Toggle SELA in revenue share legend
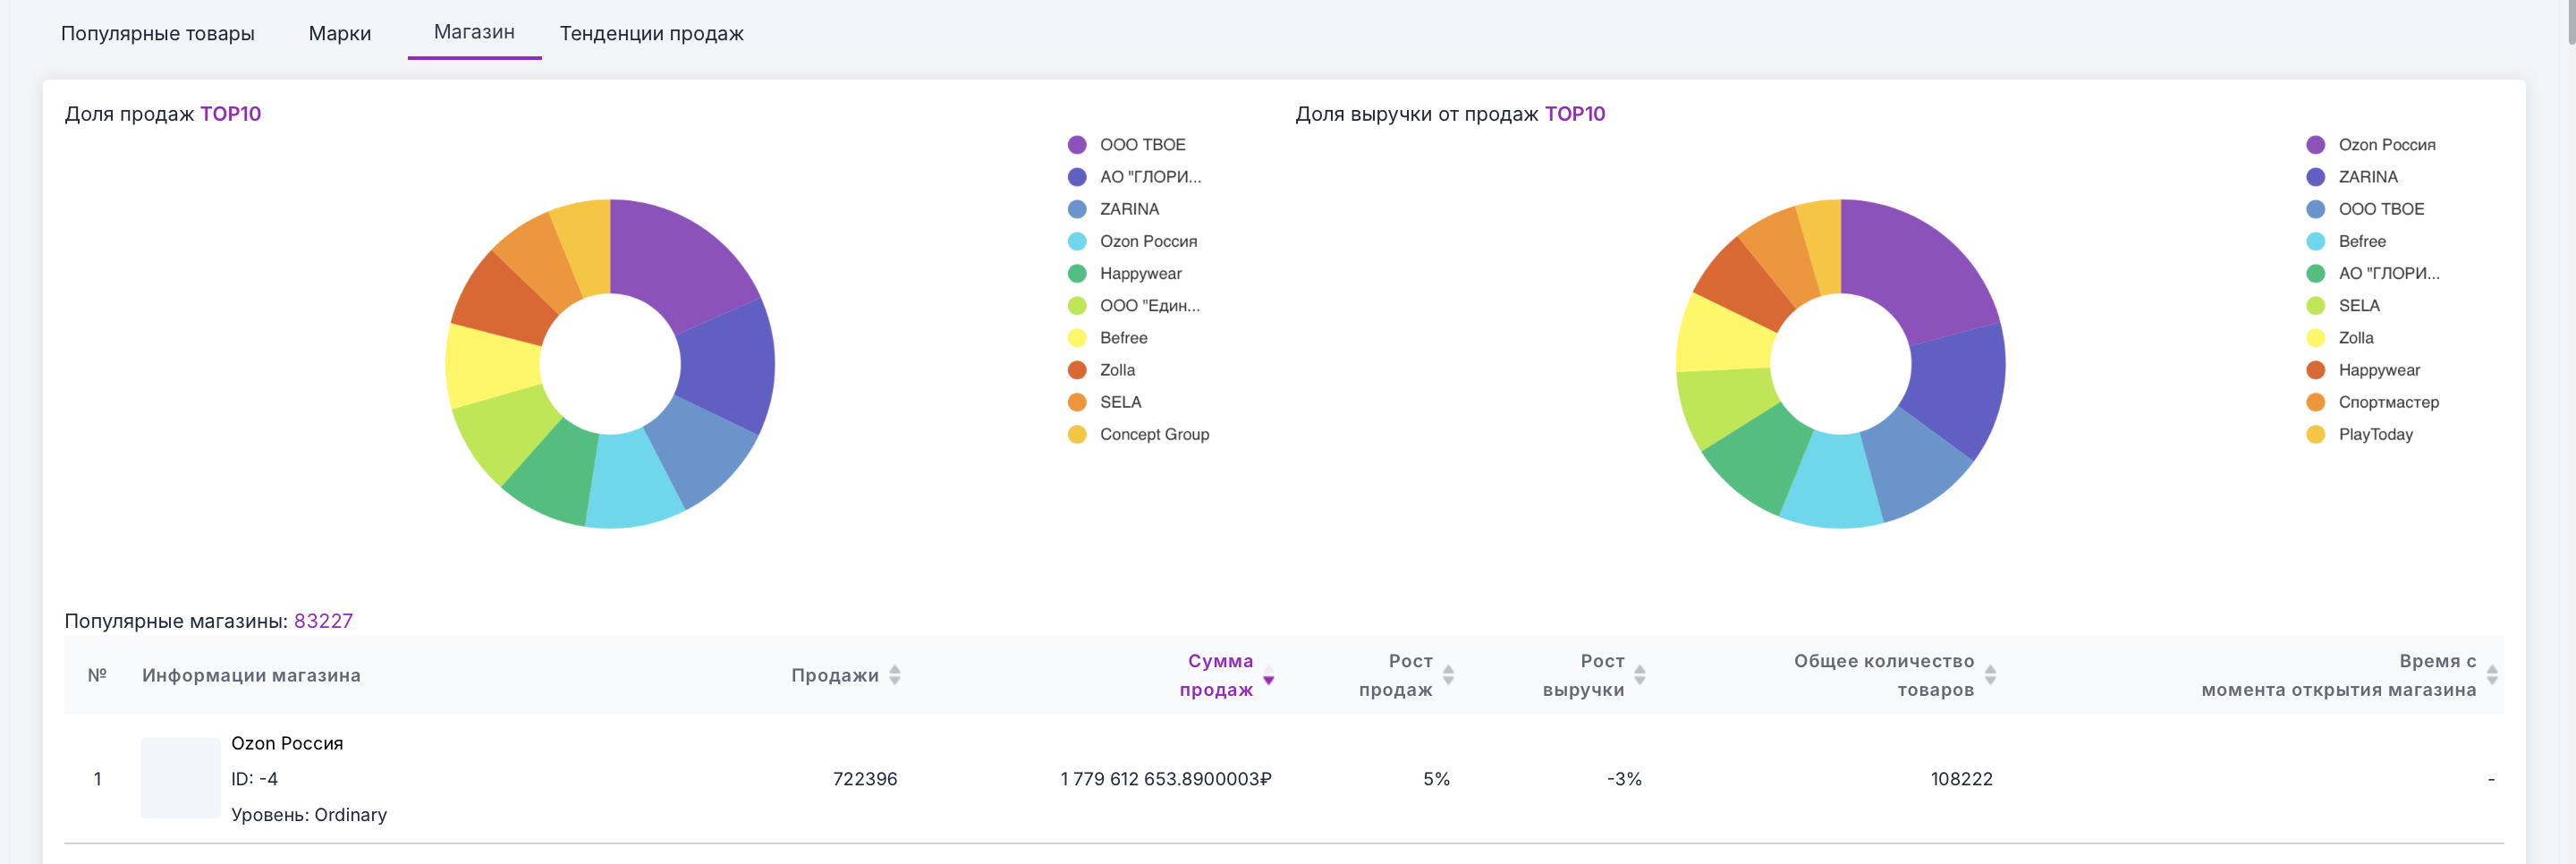 pyautogui.click(x=2343, y=305)
